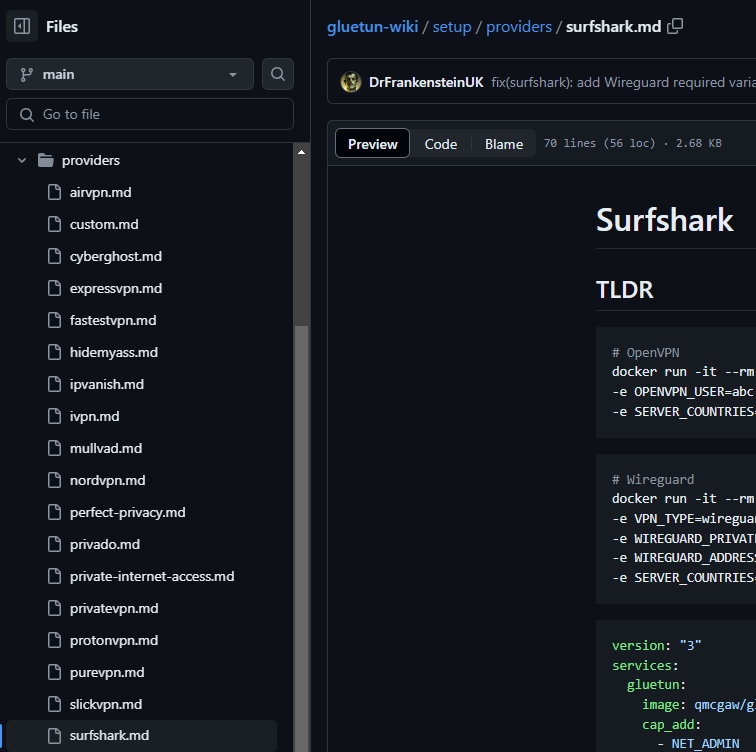Click the search magnifier button beside branch selector
The height and width of the screenshot is (752, 756).
point(278,74)
